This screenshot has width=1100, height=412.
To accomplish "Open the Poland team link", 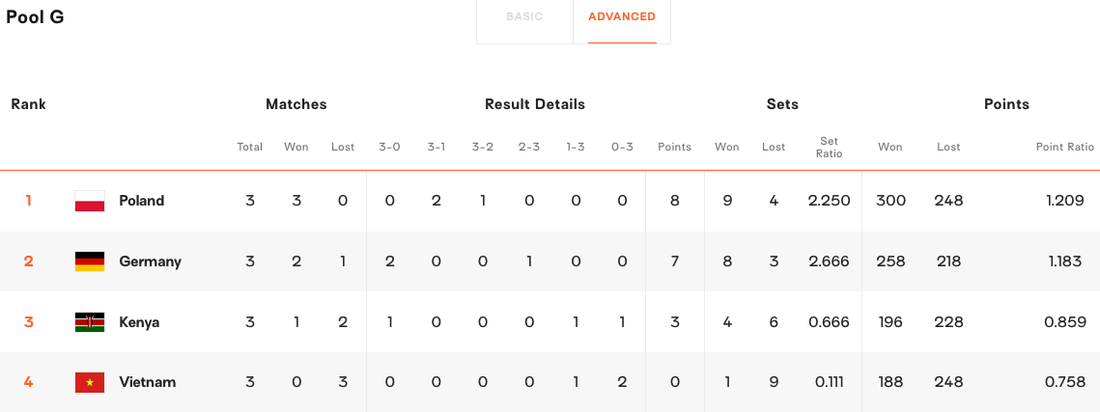I will click(141, 201).
